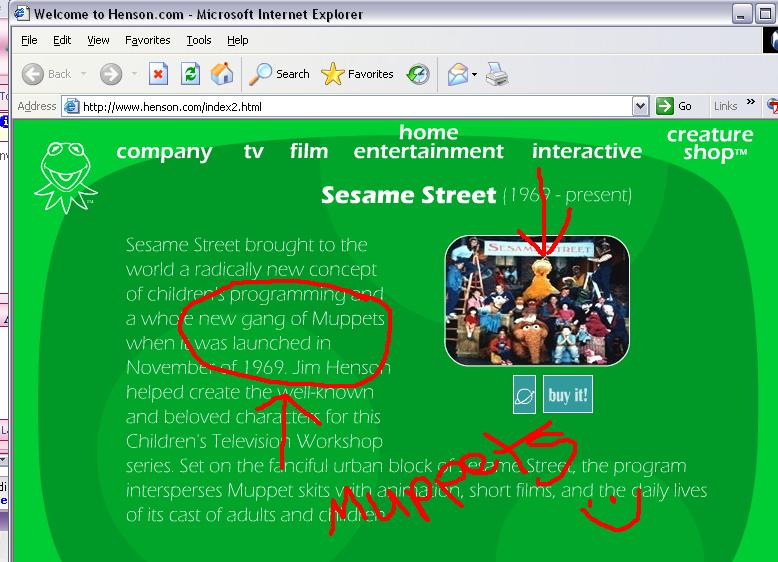Print the page using printer icon

coord(497,74)
